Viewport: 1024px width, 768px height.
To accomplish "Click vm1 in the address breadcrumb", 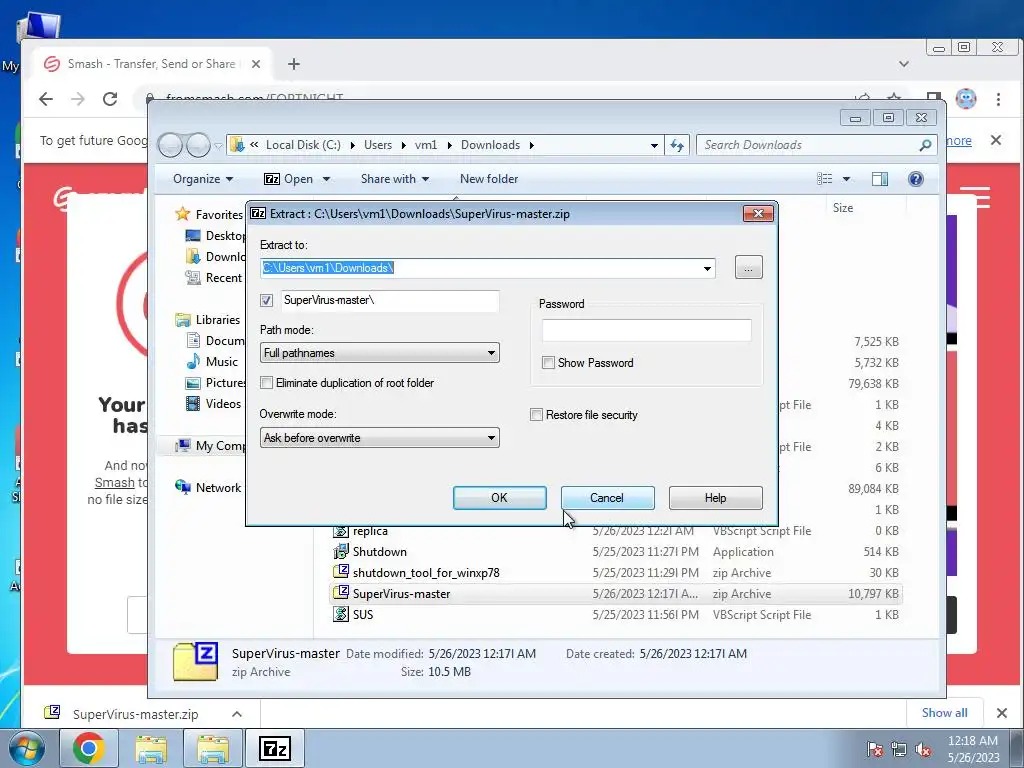I will (426, 145).
